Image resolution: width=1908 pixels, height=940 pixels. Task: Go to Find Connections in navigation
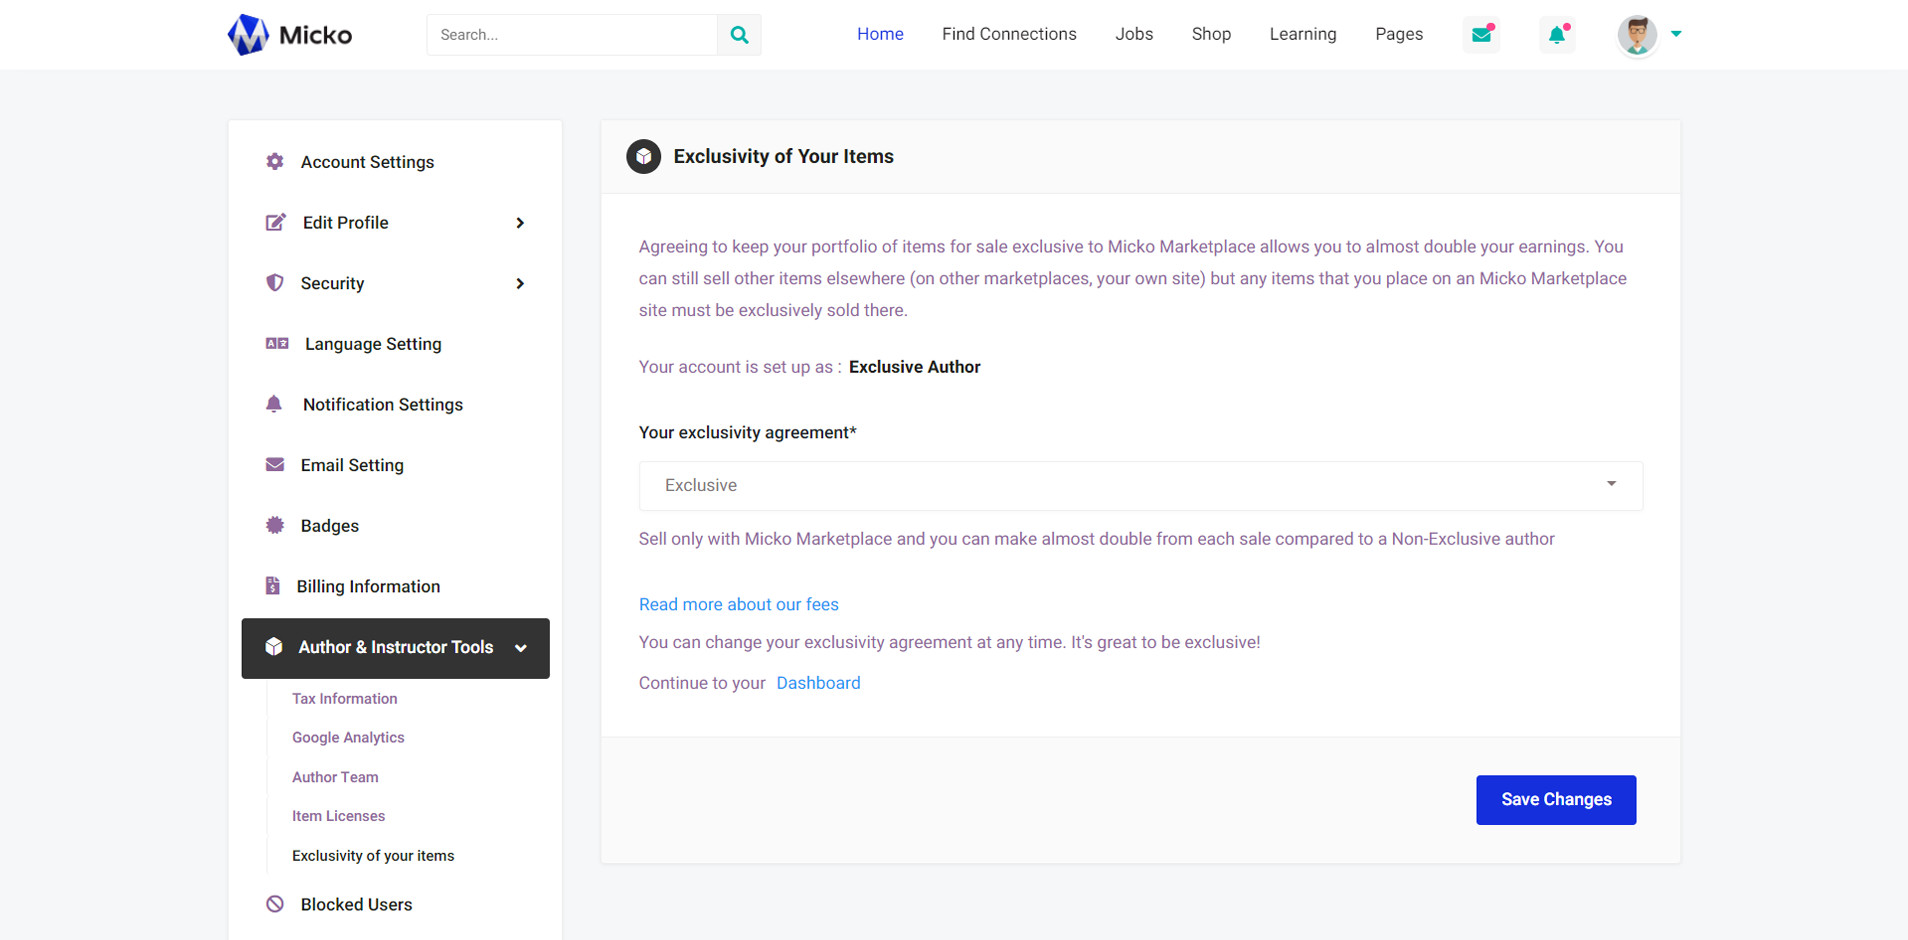1009,34
